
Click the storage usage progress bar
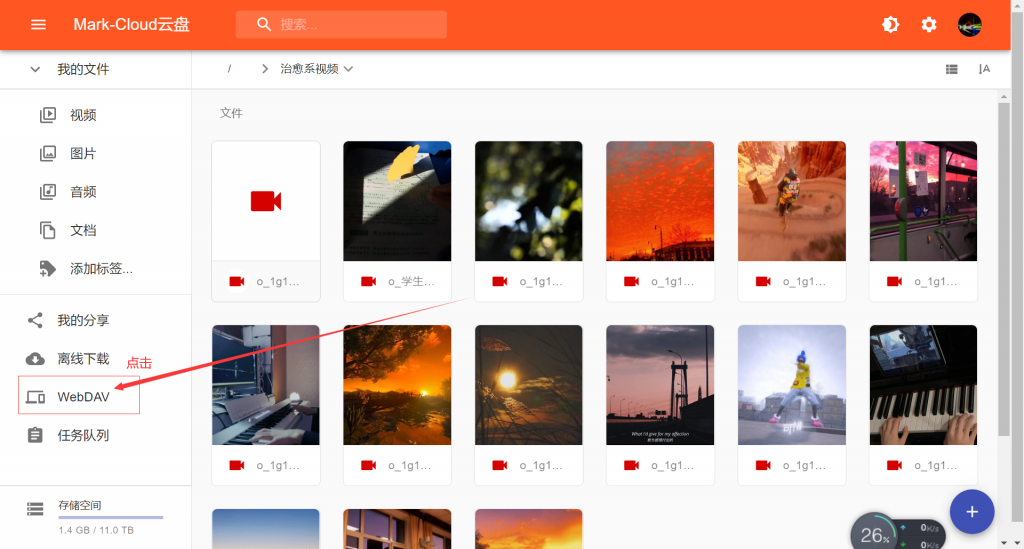click(x=110, y=517)
